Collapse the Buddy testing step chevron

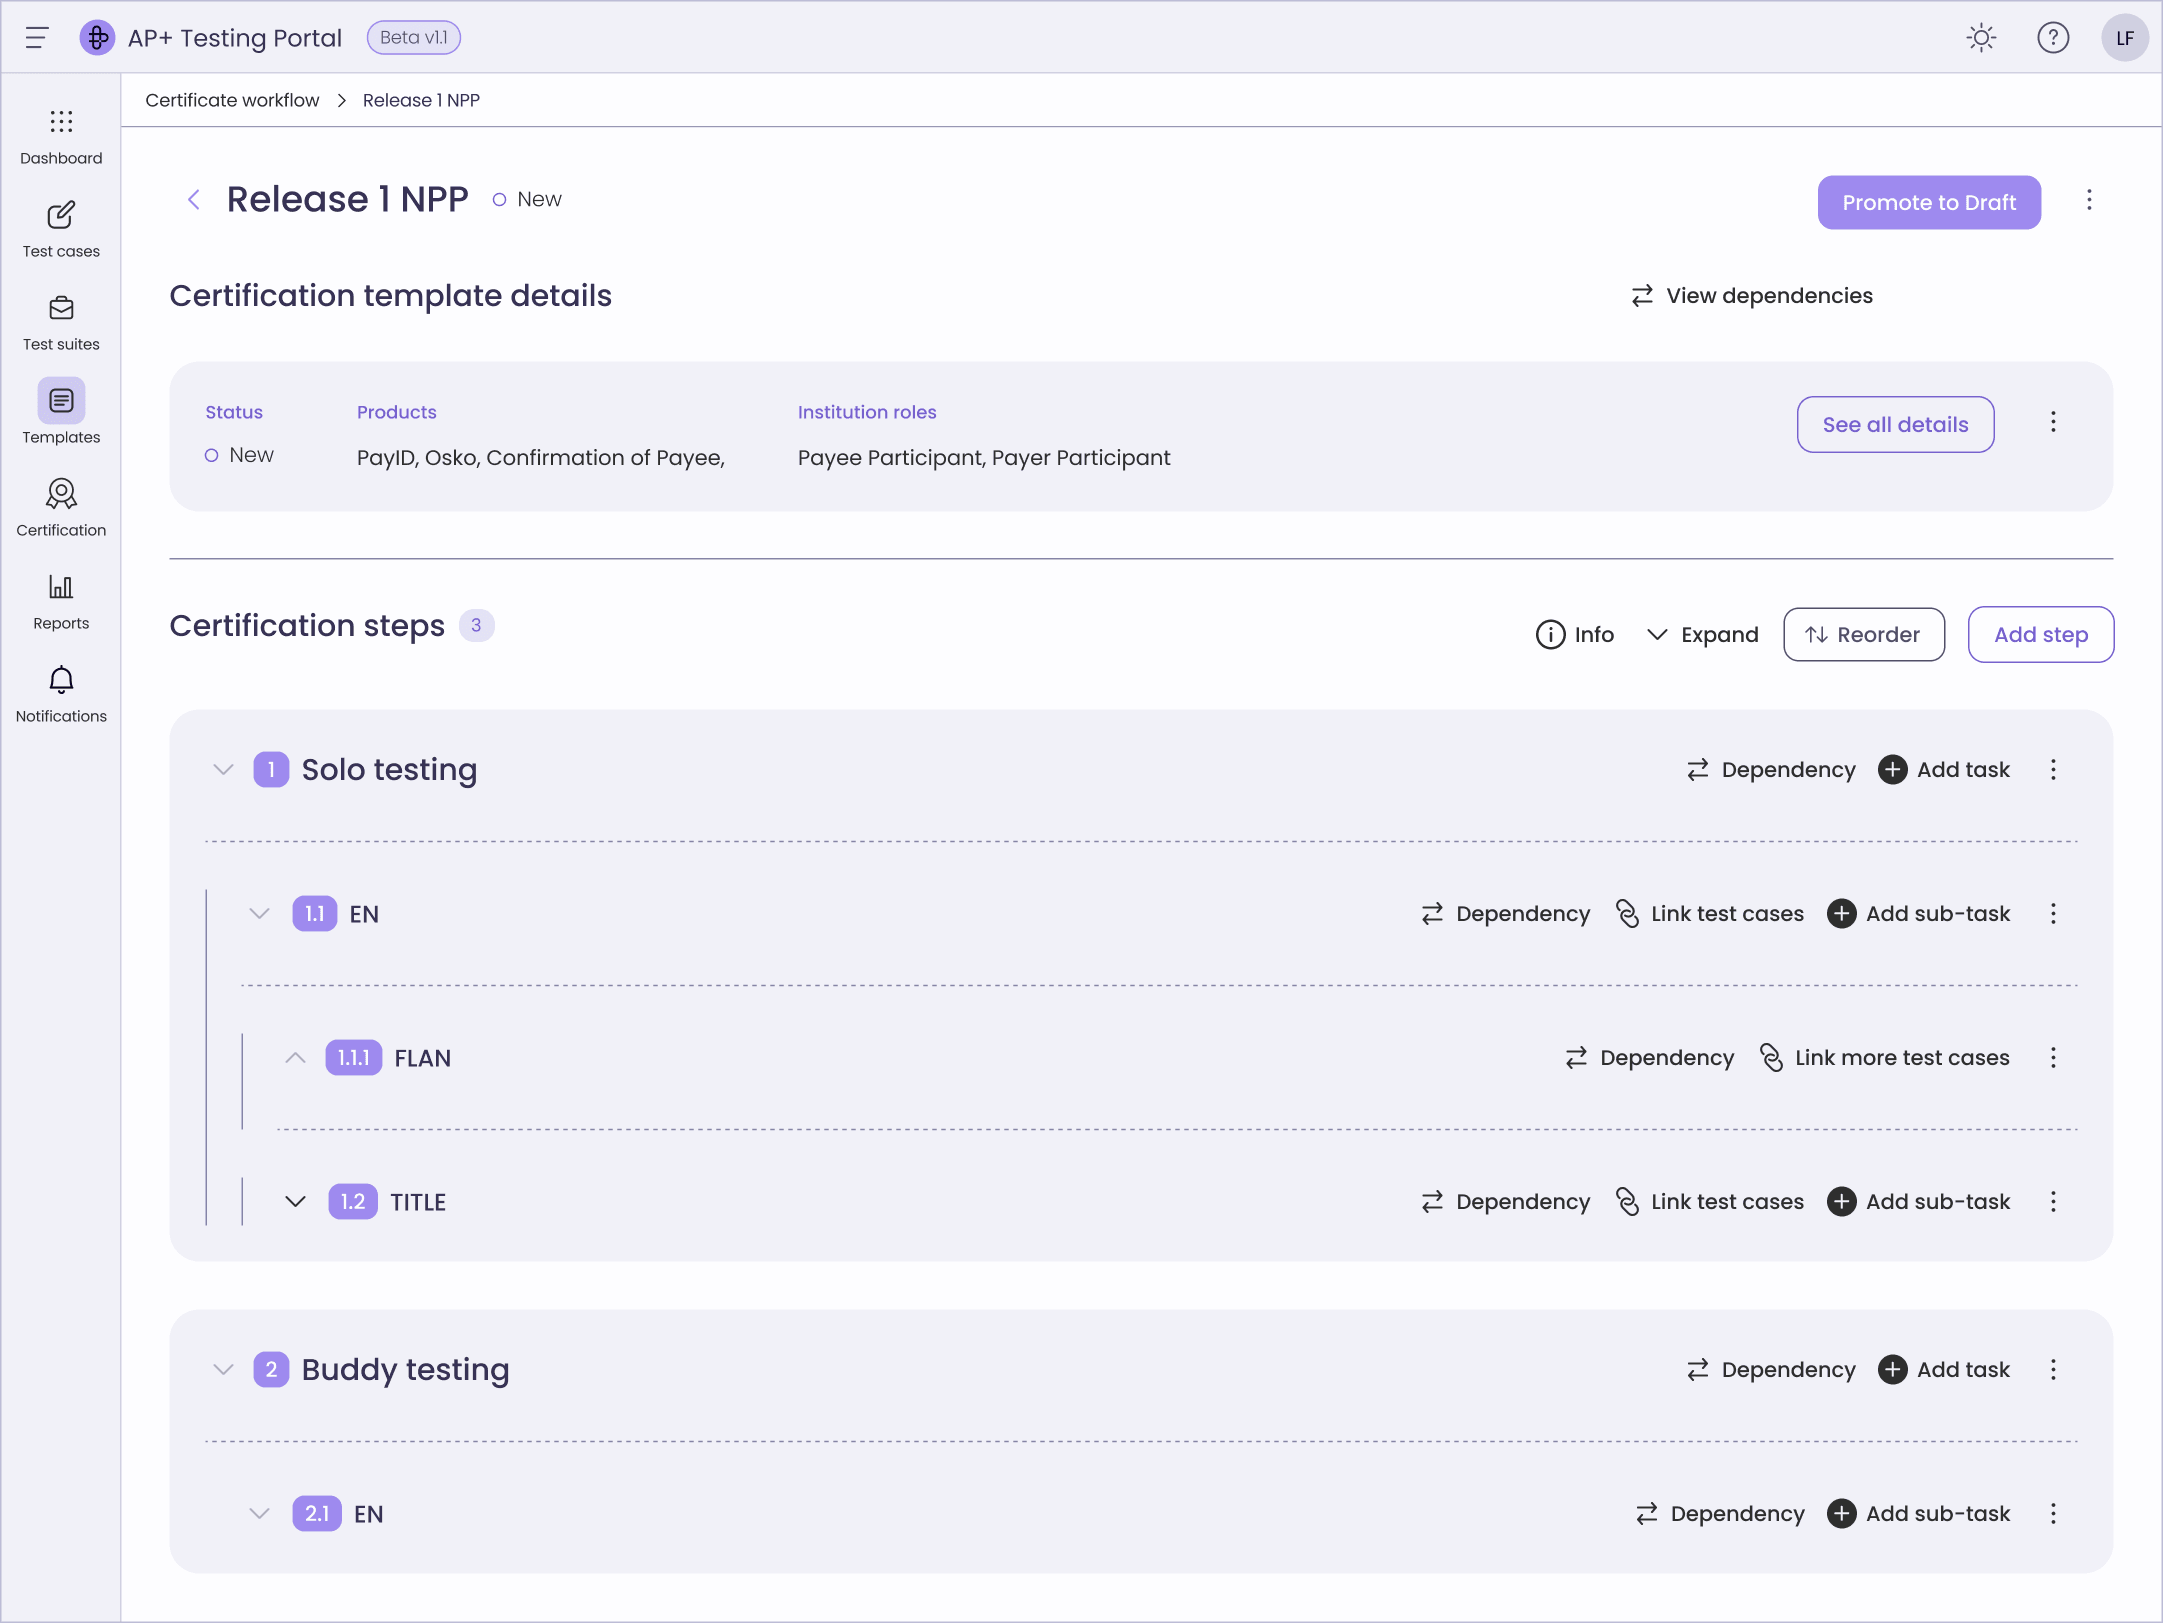223,1370
